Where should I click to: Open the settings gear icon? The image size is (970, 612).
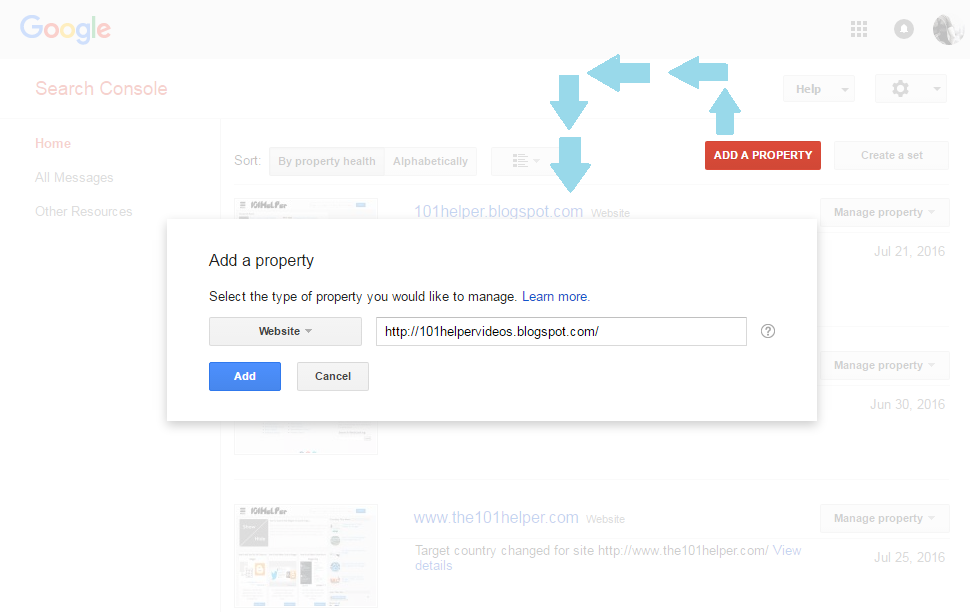pos(900,88)
